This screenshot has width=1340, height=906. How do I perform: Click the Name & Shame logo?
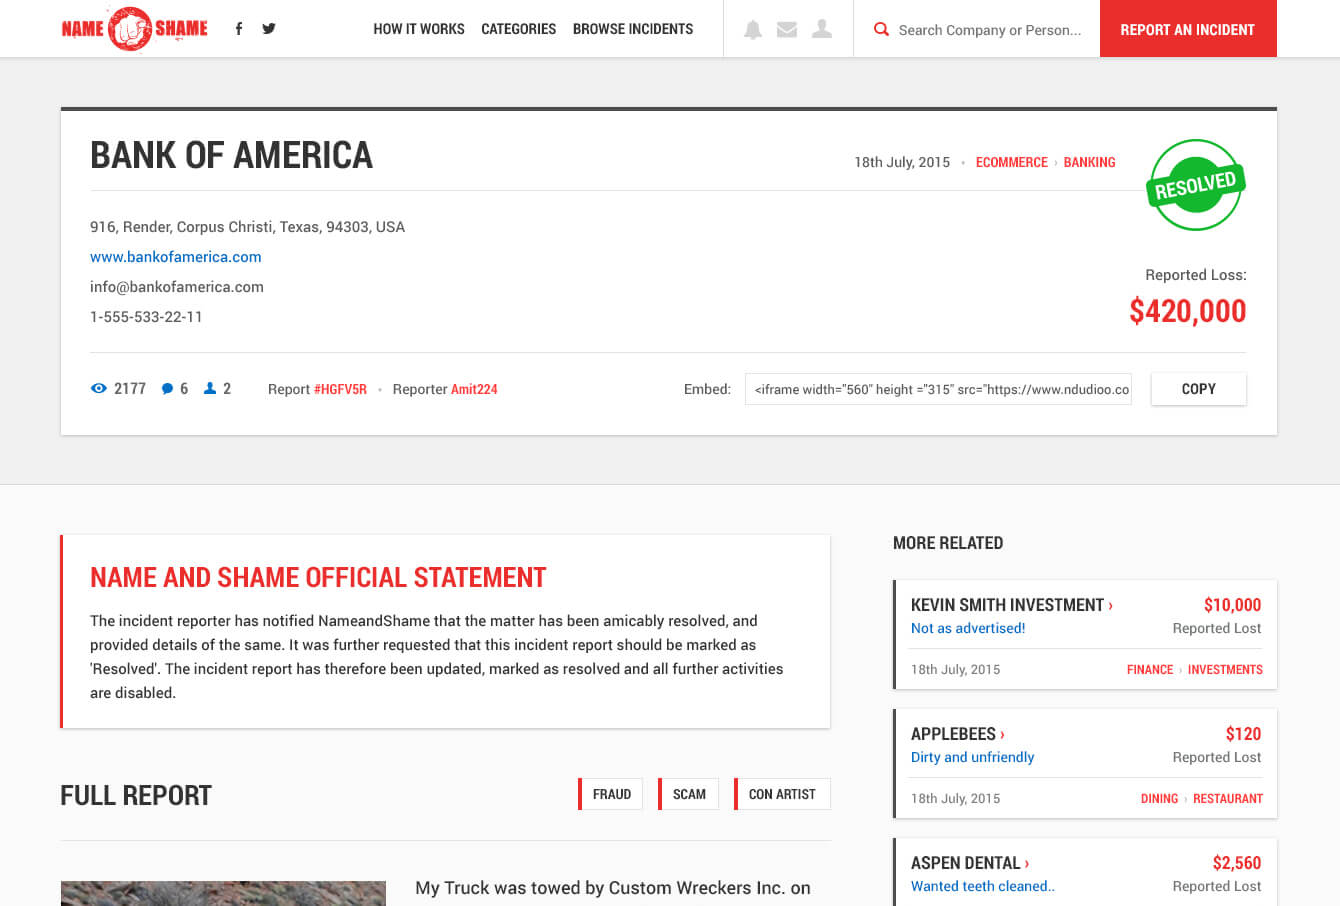[134, 28]
